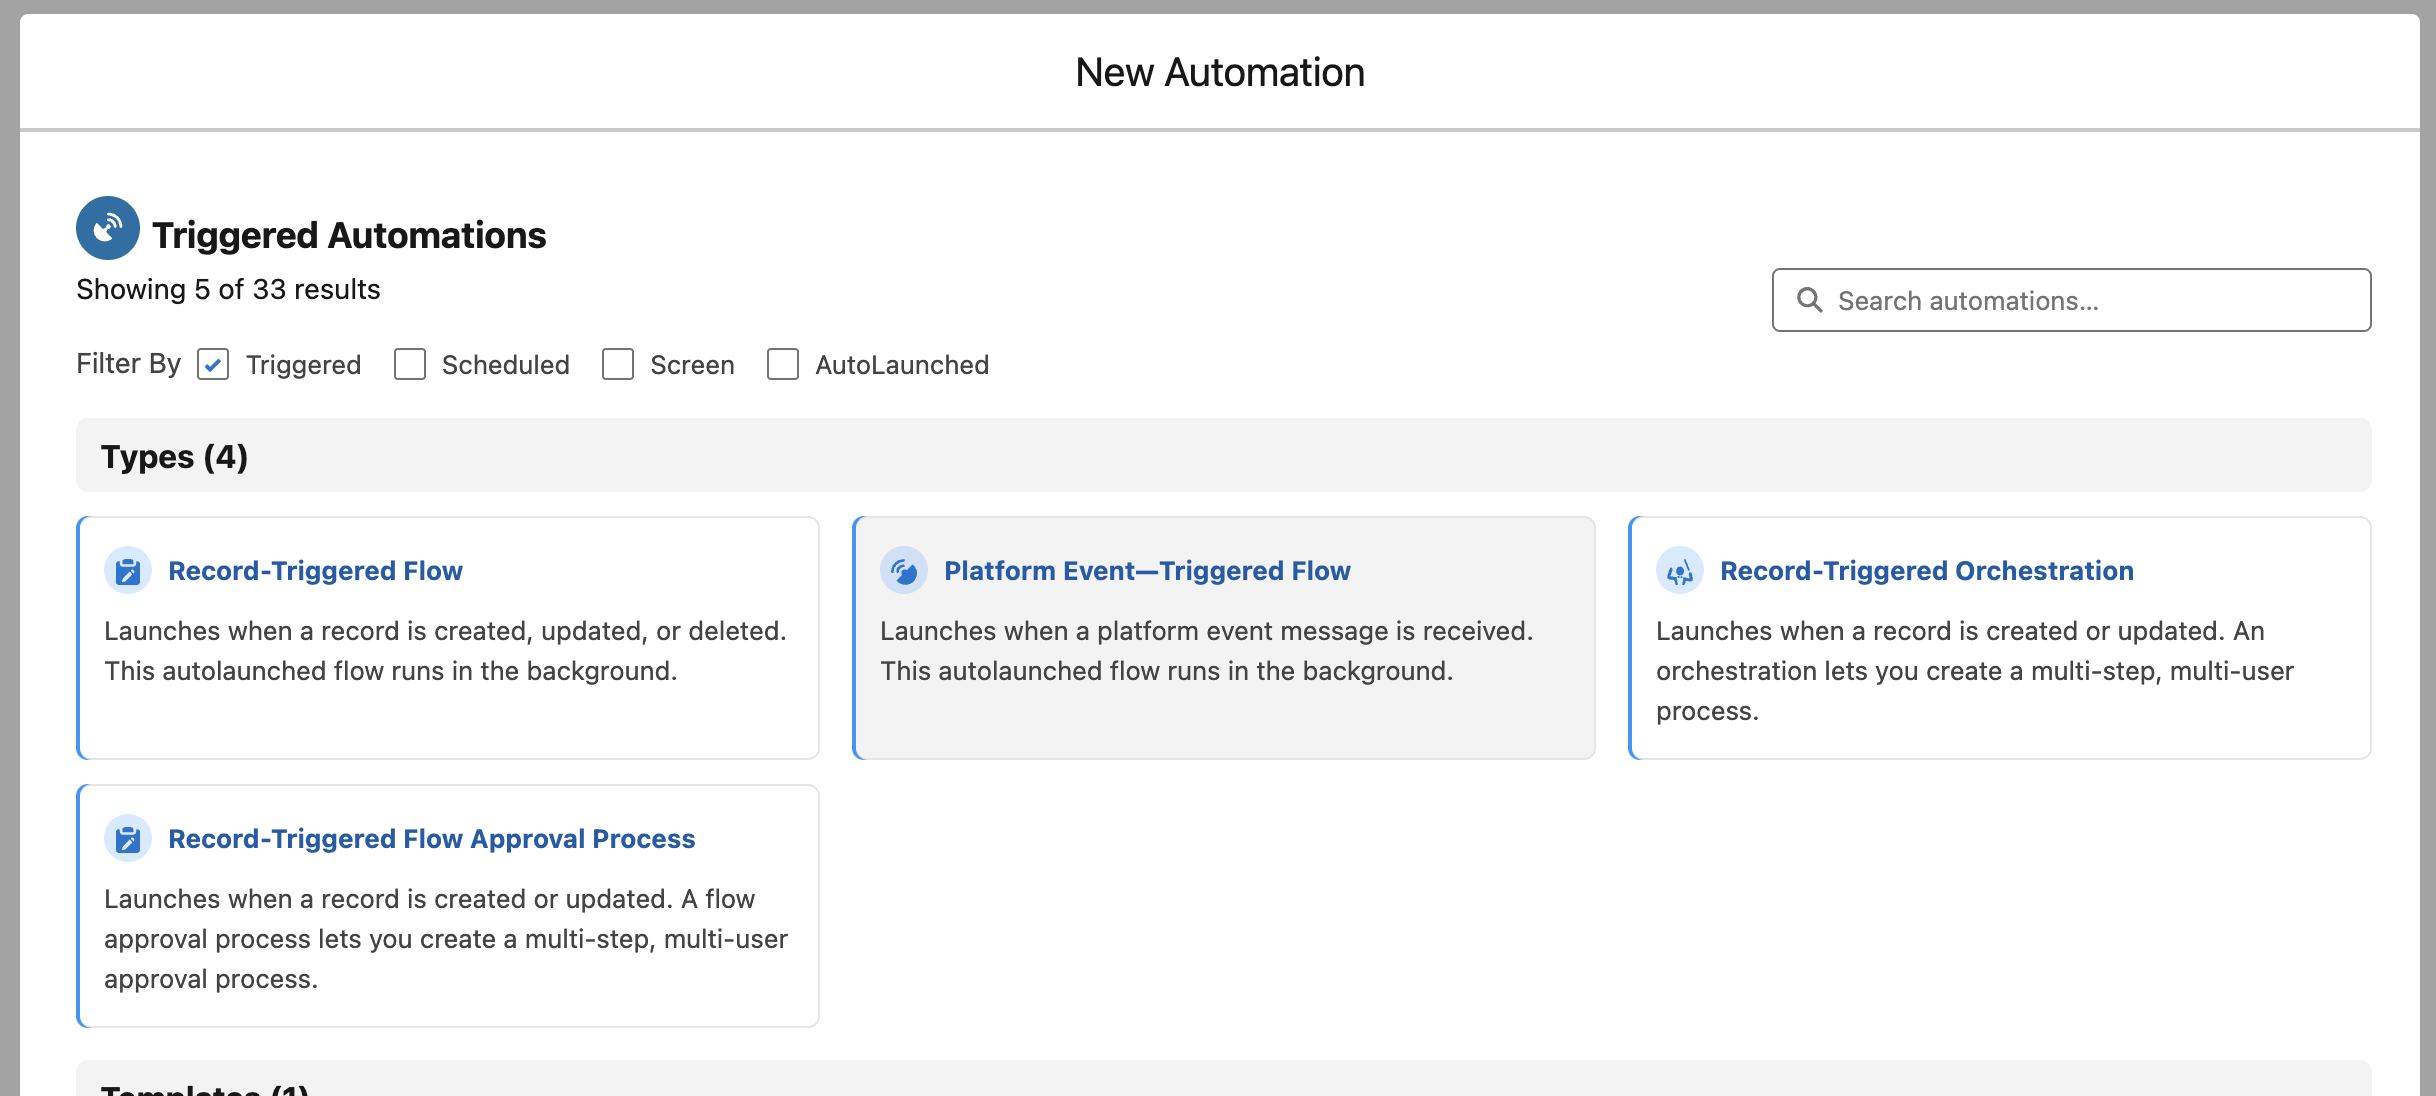
Task: Click the Record-Triggered Flow clipboard icon
Action: click(128, 571)
